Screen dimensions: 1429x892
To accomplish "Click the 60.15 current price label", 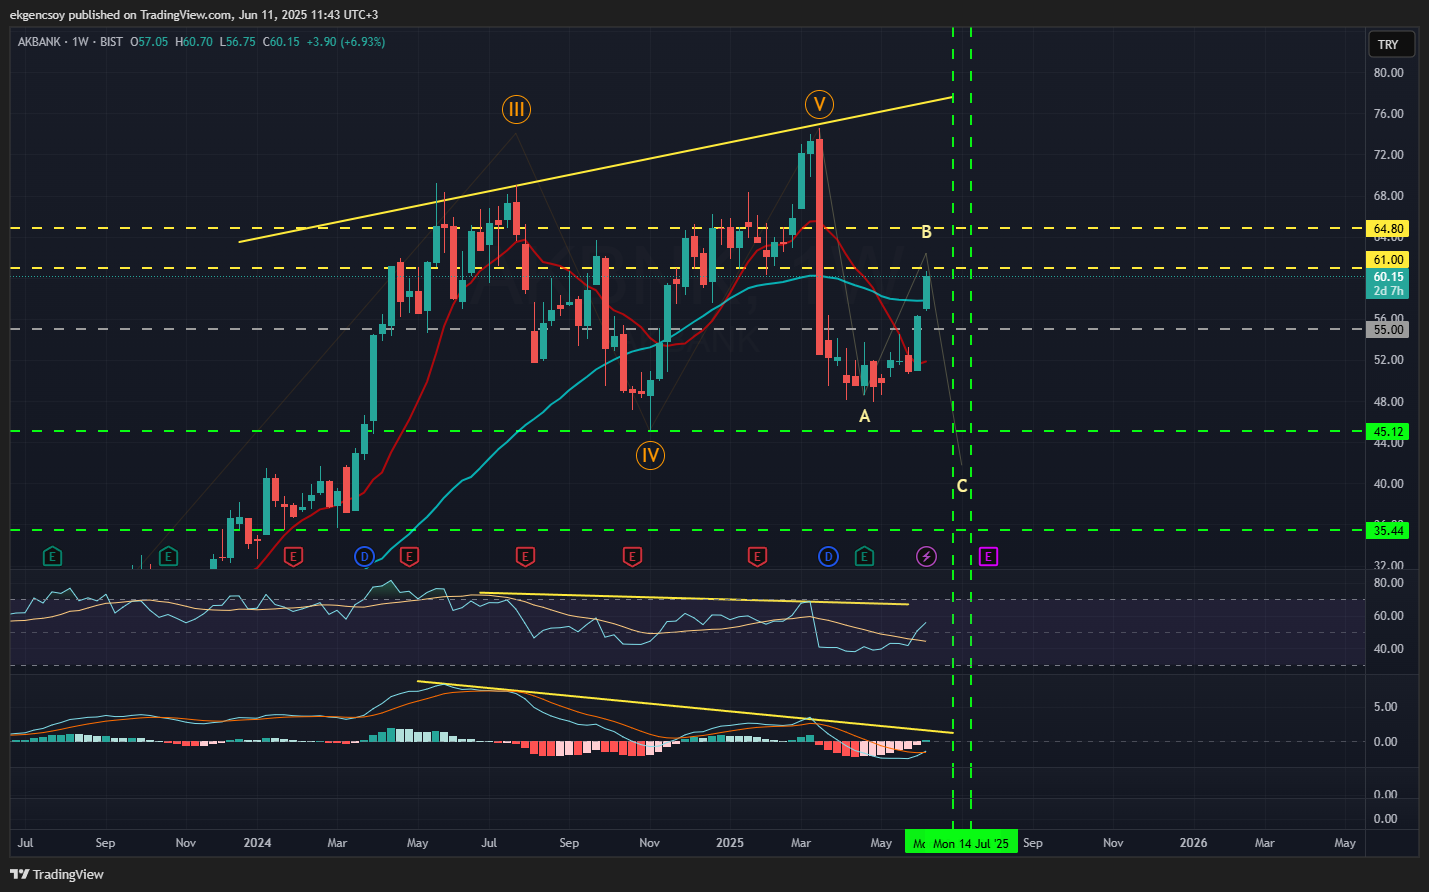I will (x=1388, y=277).
